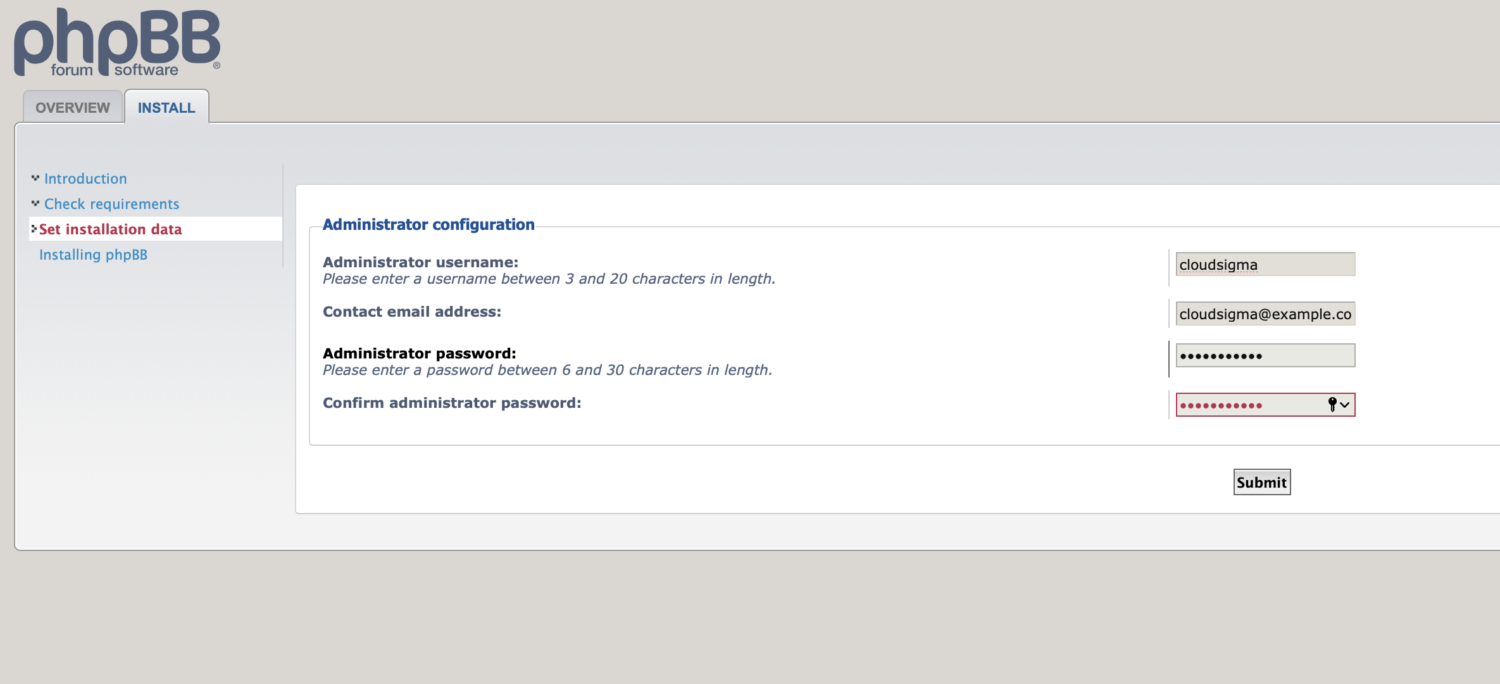Click the checkmark icon beside Check requirements
Image resolution: width=1500 pixels, height=684 pixels.
click(x=35, y=203)
